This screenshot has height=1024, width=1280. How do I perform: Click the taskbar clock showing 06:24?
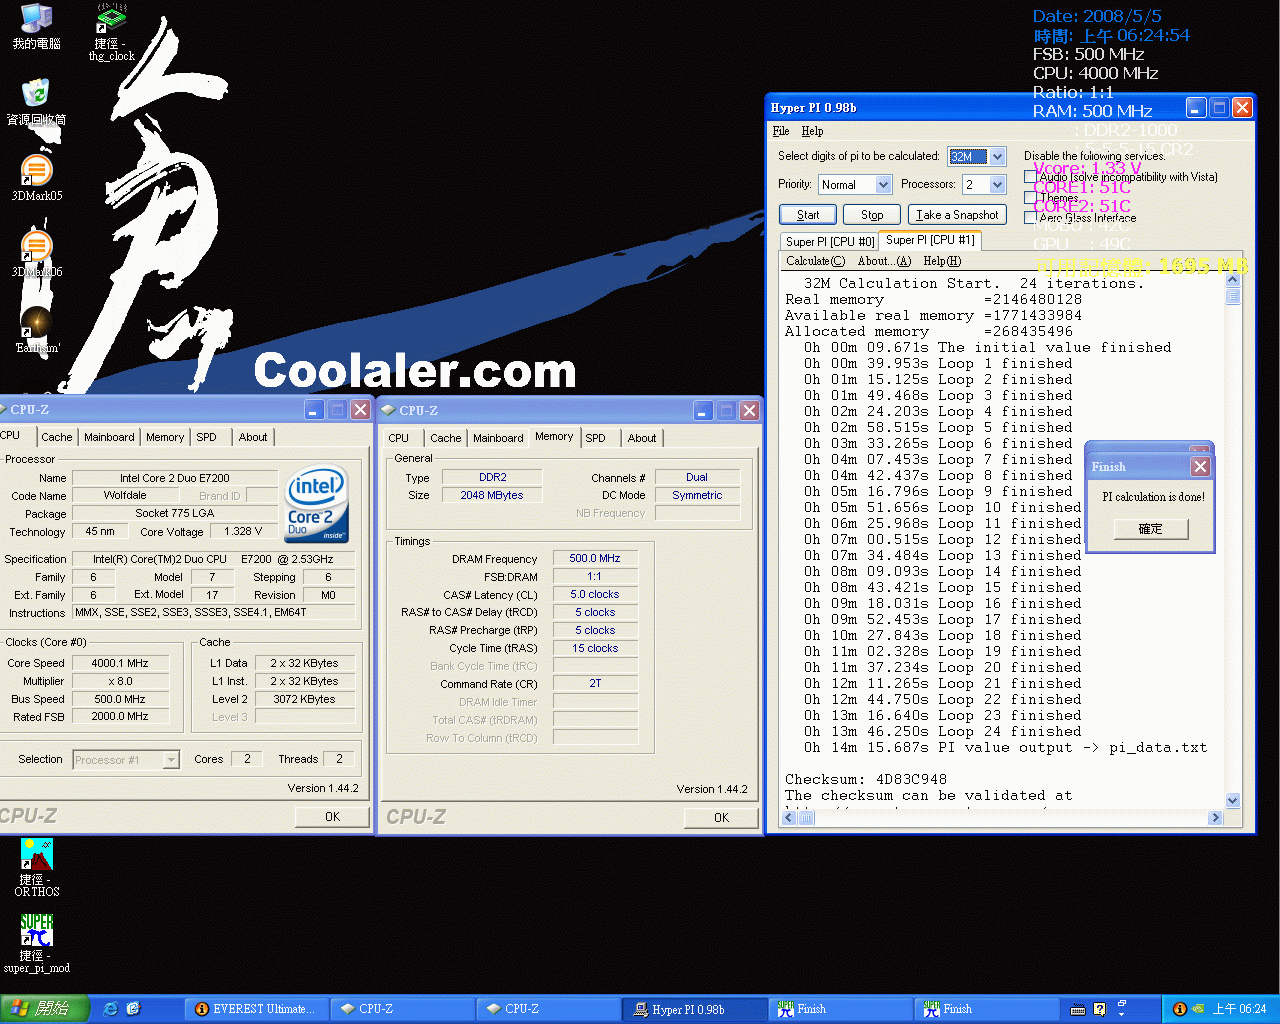(x=1240, y=1009)
